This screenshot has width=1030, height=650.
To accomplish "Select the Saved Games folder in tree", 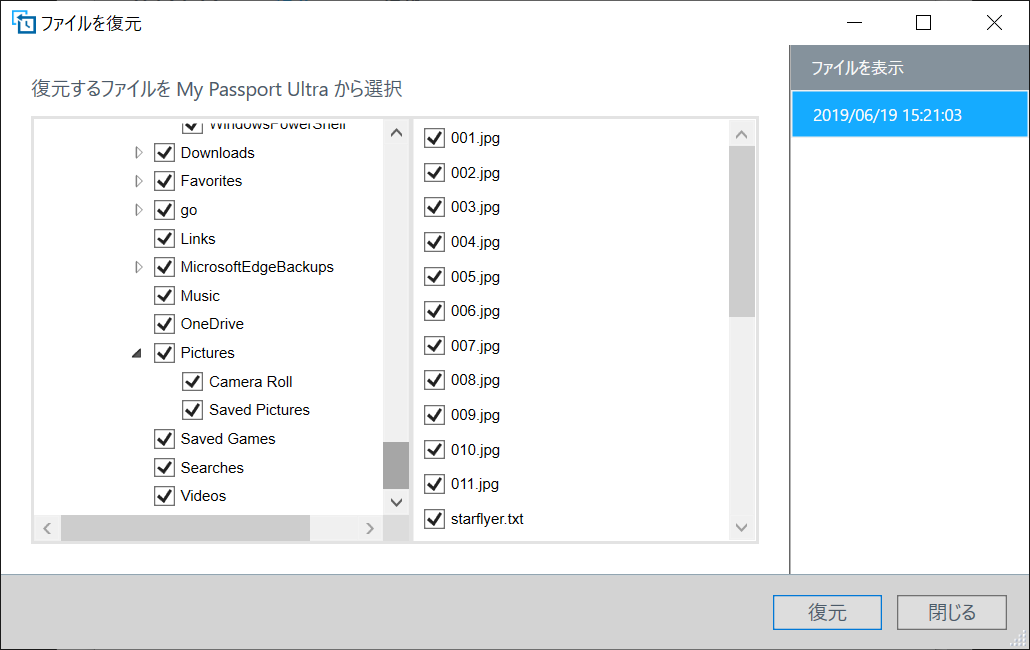I will click(228, 439).
